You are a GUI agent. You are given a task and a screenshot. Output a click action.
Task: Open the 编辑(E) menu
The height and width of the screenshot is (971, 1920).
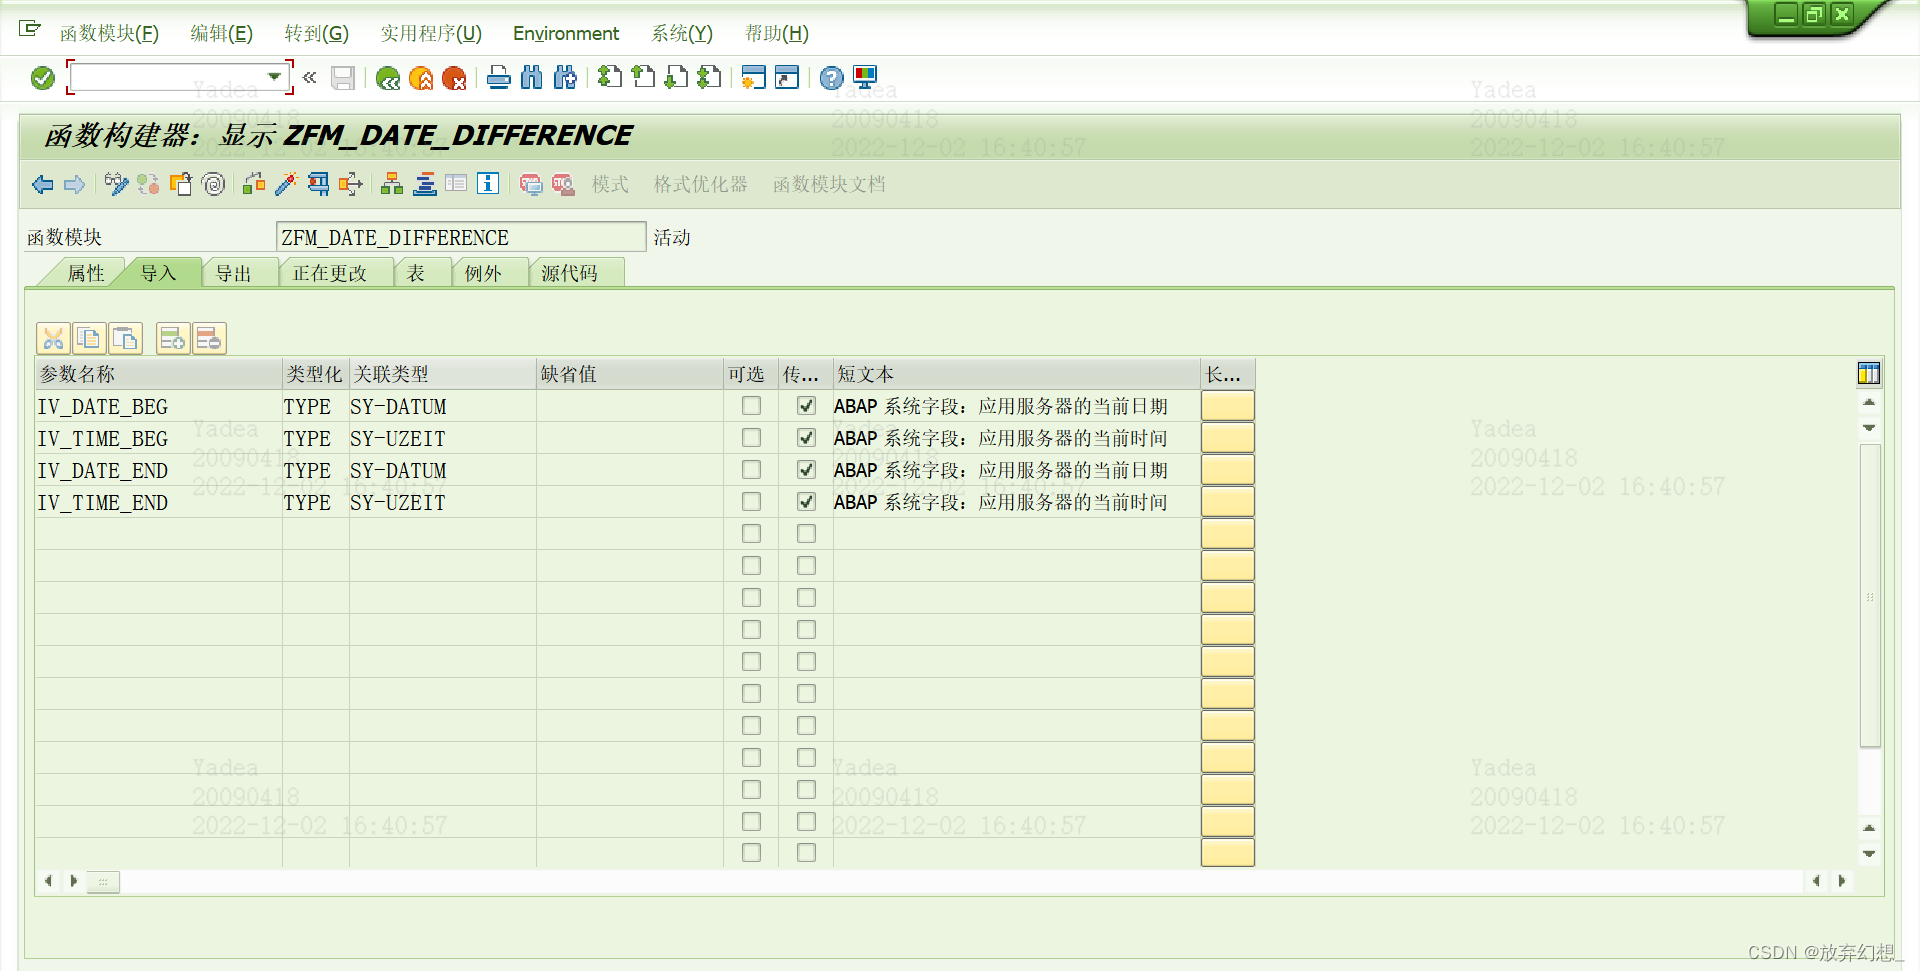pos(222,33)
